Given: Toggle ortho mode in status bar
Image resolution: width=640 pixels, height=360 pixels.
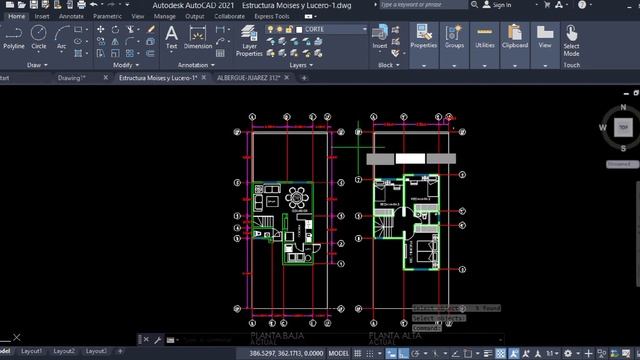Looking at the screenshot, I should click(x=403, y=353).
